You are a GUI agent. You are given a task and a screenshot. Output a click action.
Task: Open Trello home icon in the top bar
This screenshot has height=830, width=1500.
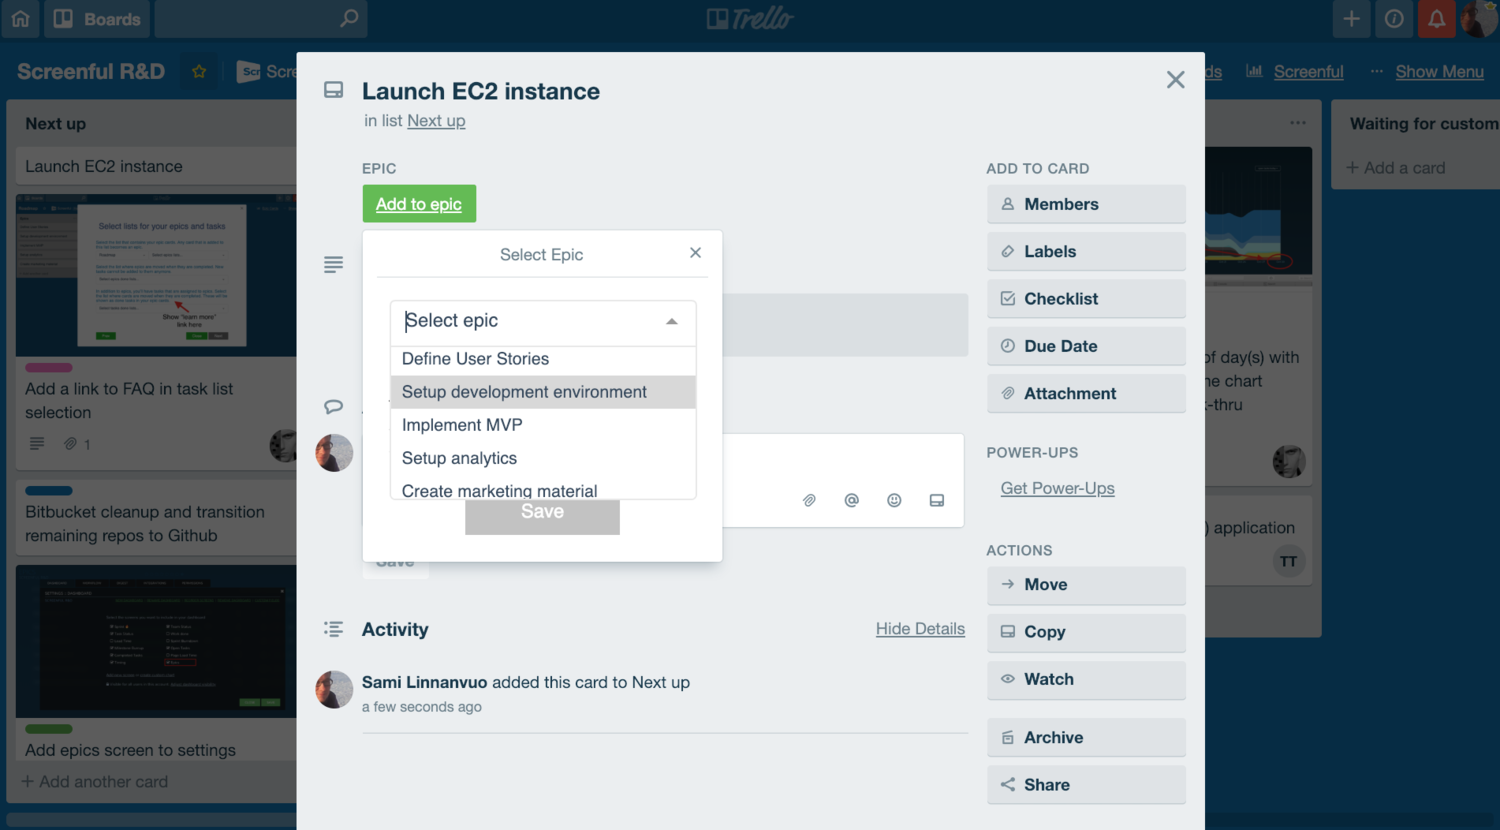pos(20,19)
